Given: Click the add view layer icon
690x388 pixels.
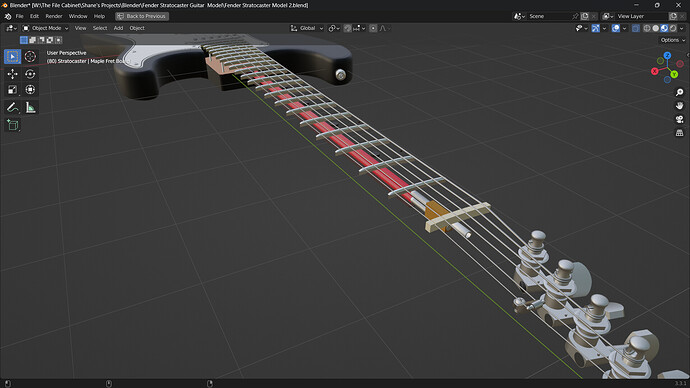Looking at the screenshot, I should [x=673, y=16].
